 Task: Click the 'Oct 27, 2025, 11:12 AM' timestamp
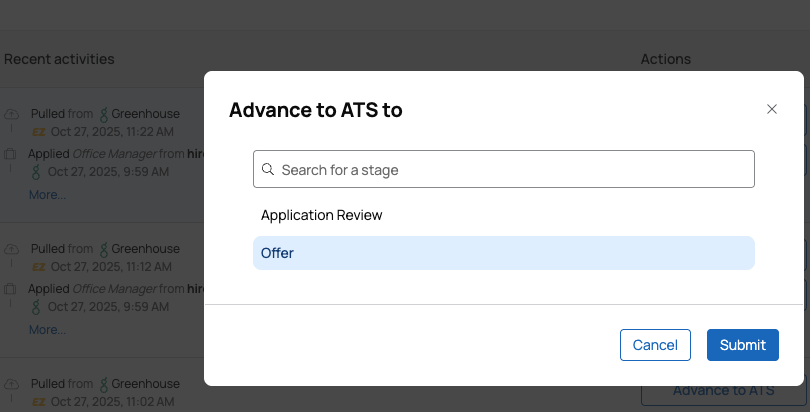(x=111, y=266)
